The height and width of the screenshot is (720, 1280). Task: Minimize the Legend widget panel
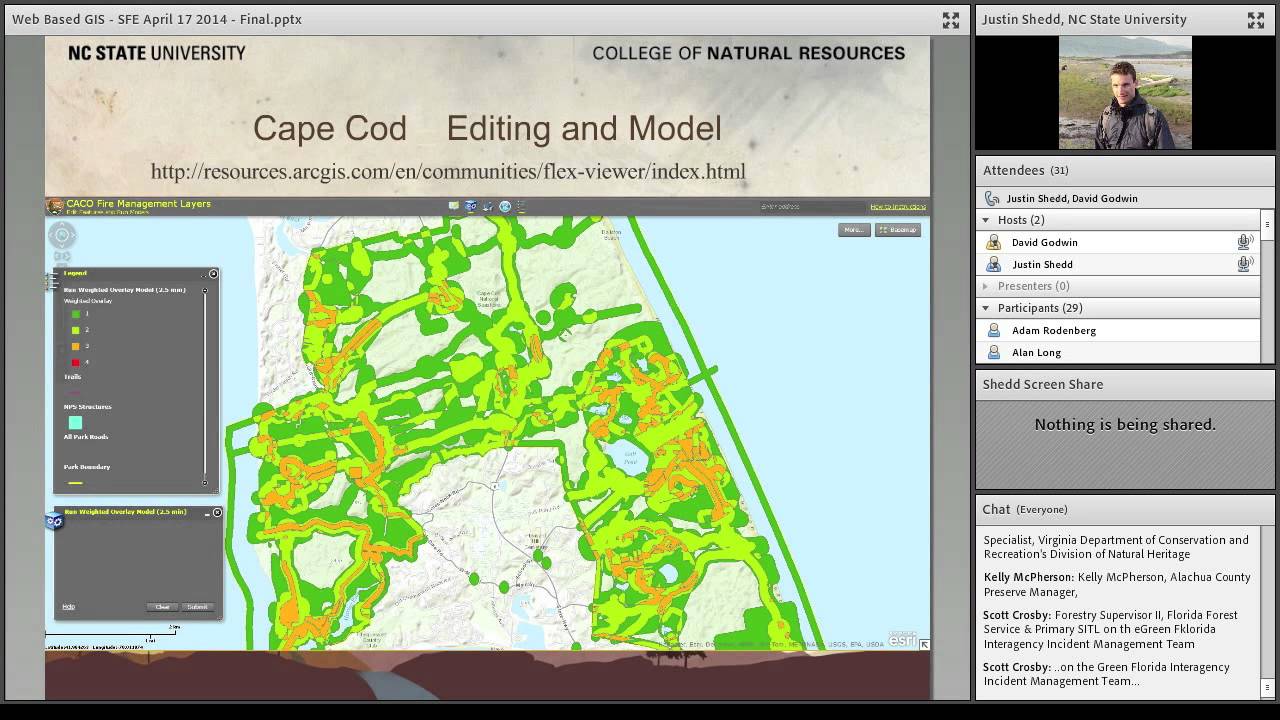point(203,276)
